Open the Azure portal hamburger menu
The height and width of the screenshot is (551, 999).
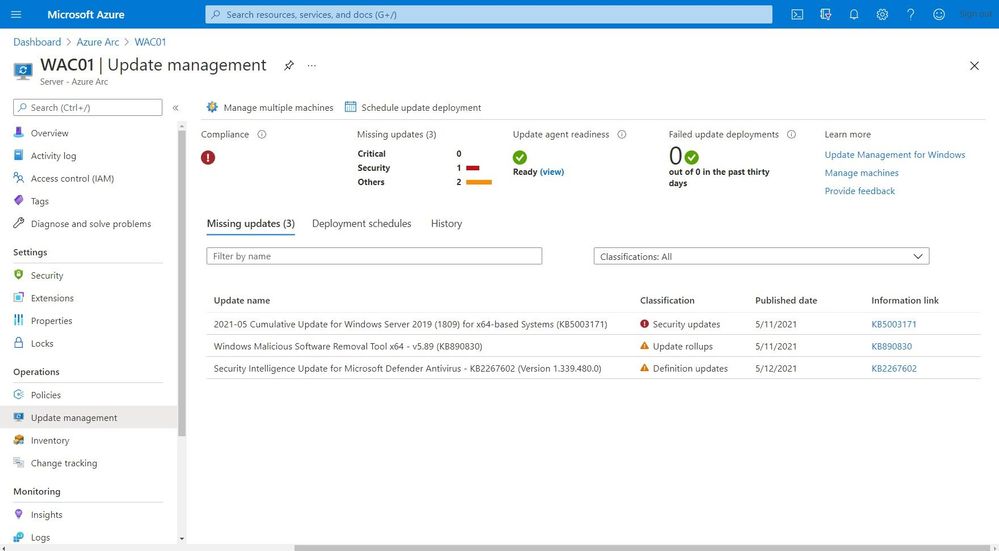coord(17,14)
